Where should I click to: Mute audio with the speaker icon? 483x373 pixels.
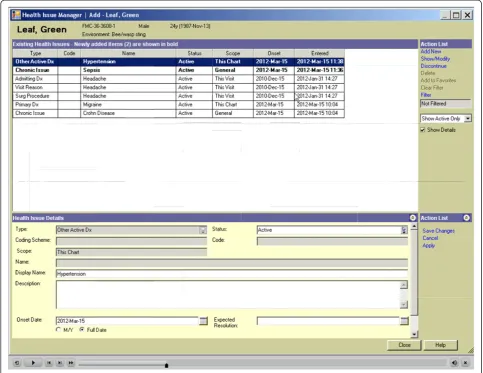(454, 363)
